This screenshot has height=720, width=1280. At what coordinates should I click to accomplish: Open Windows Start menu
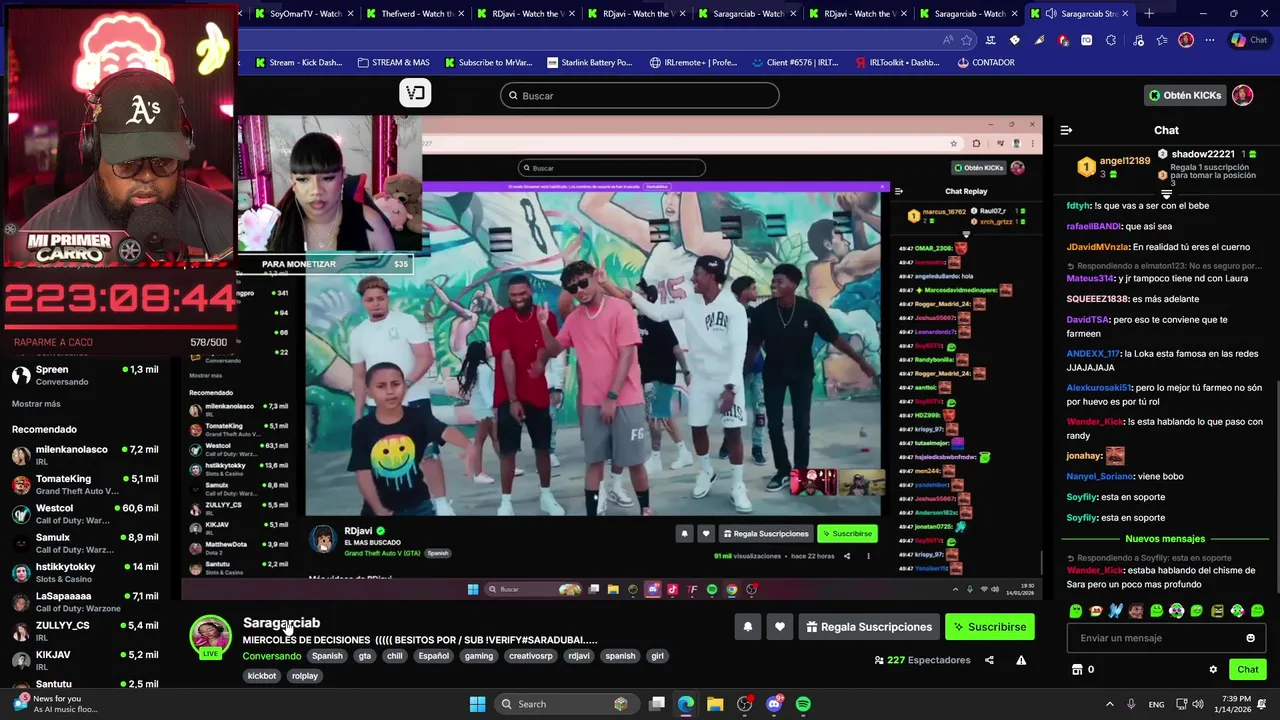[x=477, y=704]
